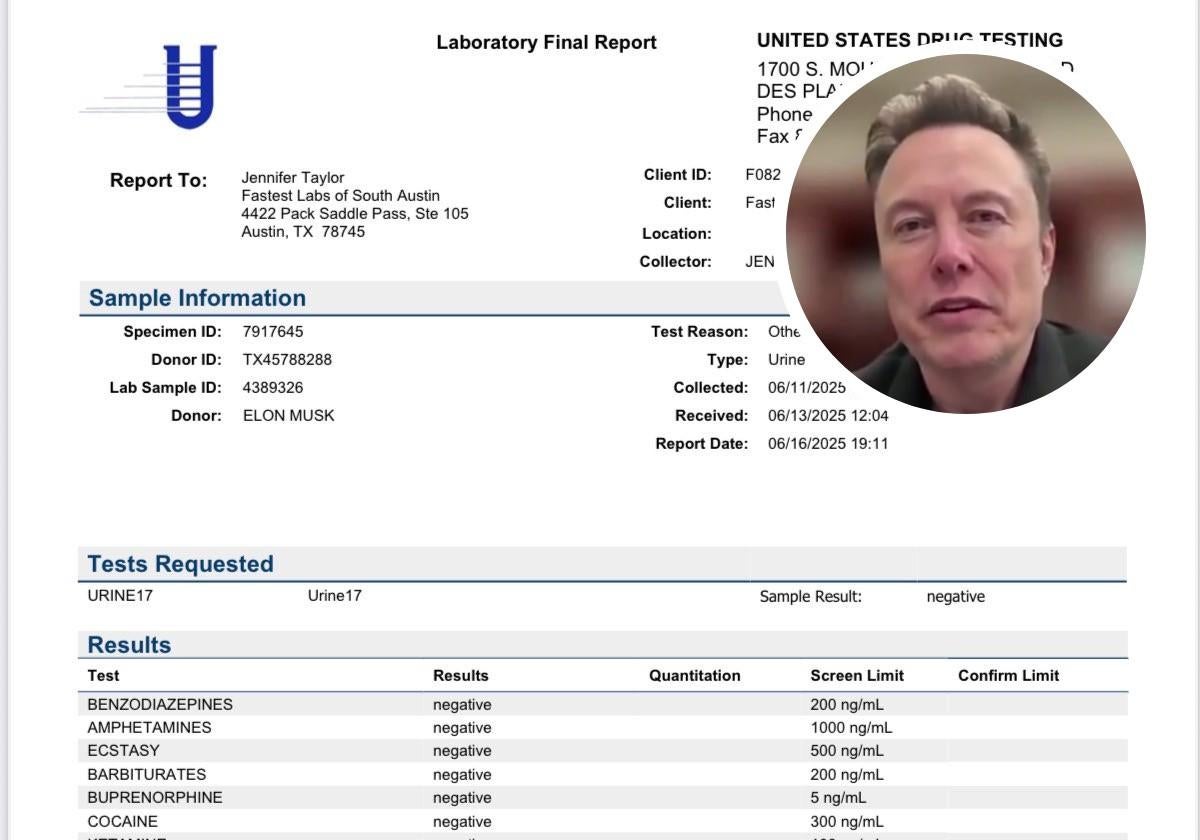This screenshot has width=1200, height=840.
Task: Select the "Confirm Limit" column header
Action: pos(1009,676)
